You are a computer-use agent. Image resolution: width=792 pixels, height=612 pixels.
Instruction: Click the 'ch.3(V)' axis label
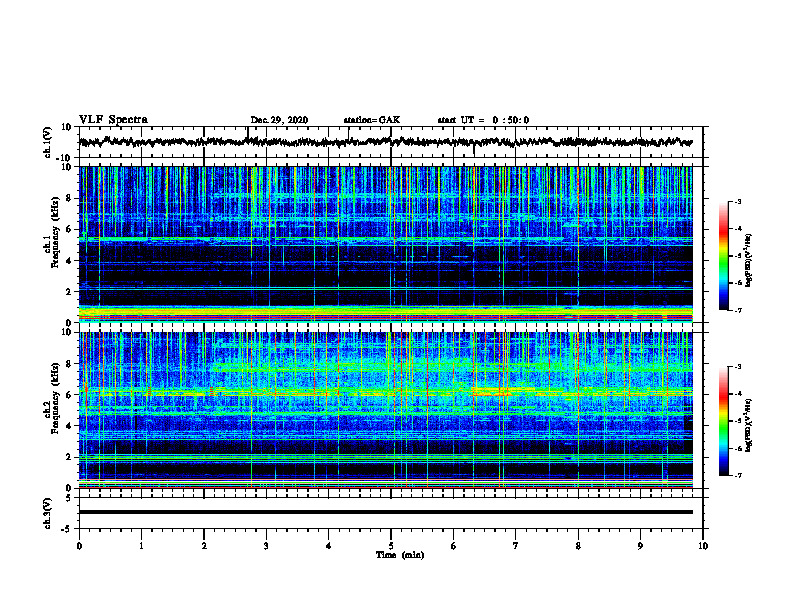point(48,513)
